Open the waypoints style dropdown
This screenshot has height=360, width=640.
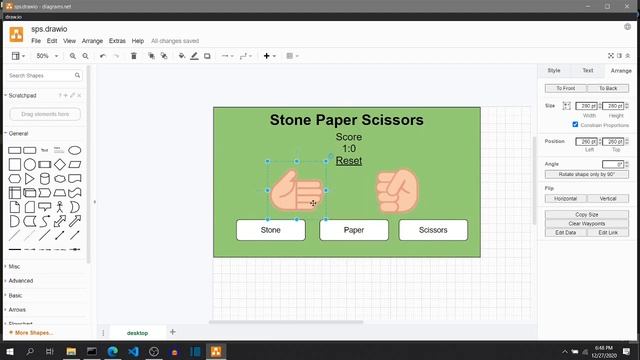[246, 56]
